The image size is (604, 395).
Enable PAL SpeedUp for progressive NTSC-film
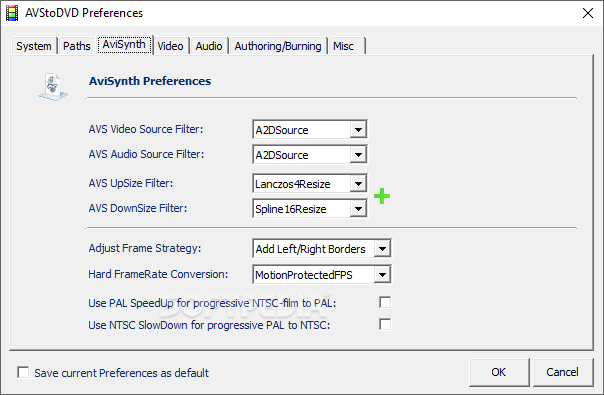385,303
